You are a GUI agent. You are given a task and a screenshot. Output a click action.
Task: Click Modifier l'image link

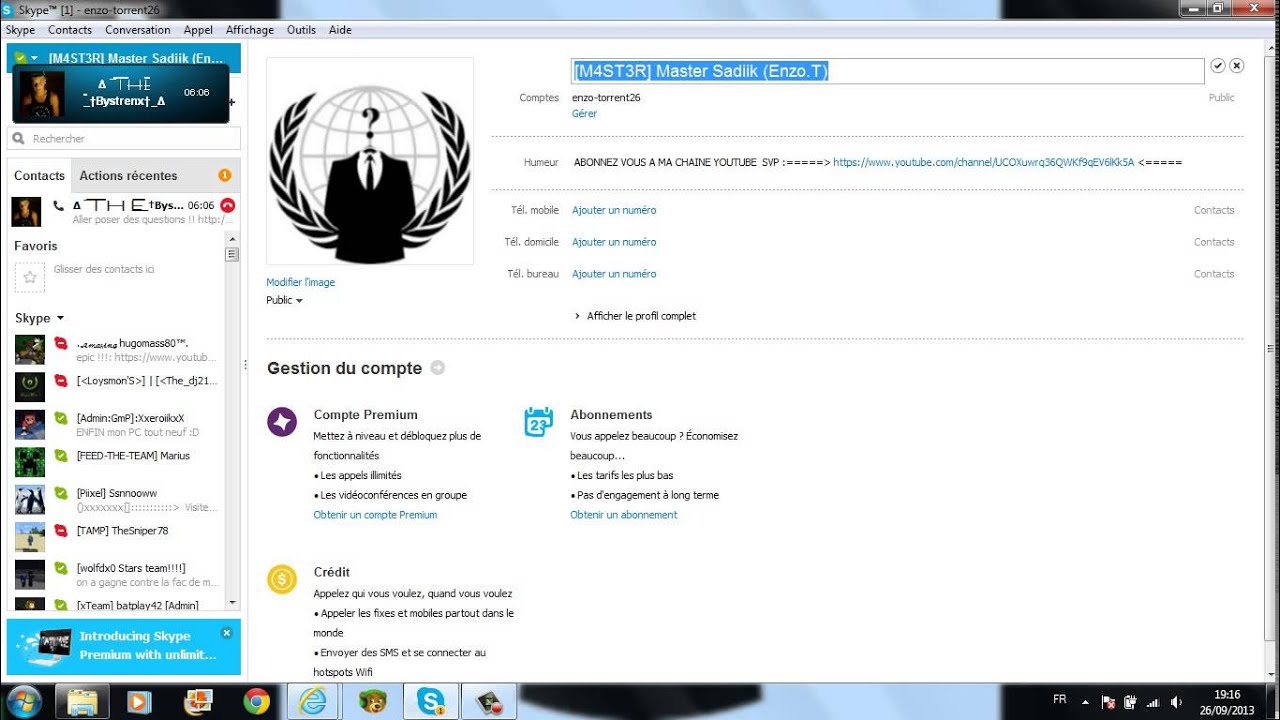tap(300, 282)
